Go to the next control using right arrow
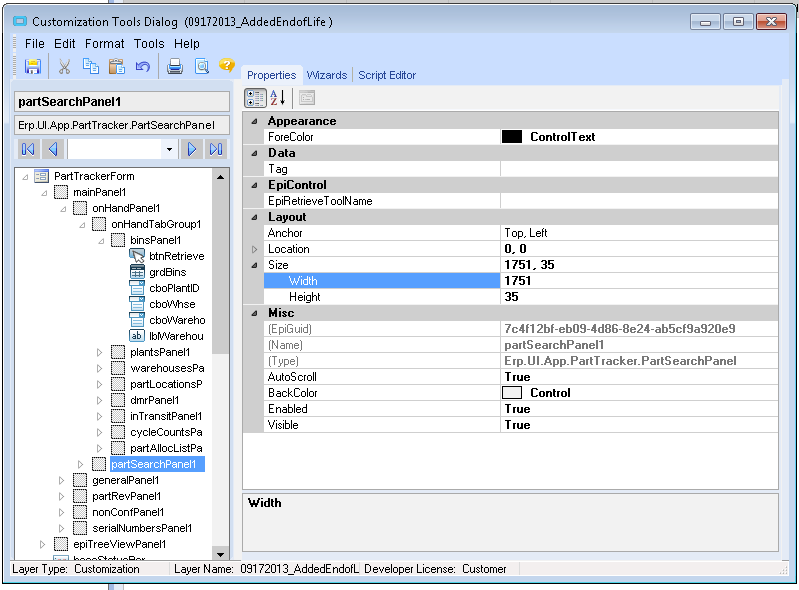This screenshot has width=799, height=590. [x=192, y=149]
